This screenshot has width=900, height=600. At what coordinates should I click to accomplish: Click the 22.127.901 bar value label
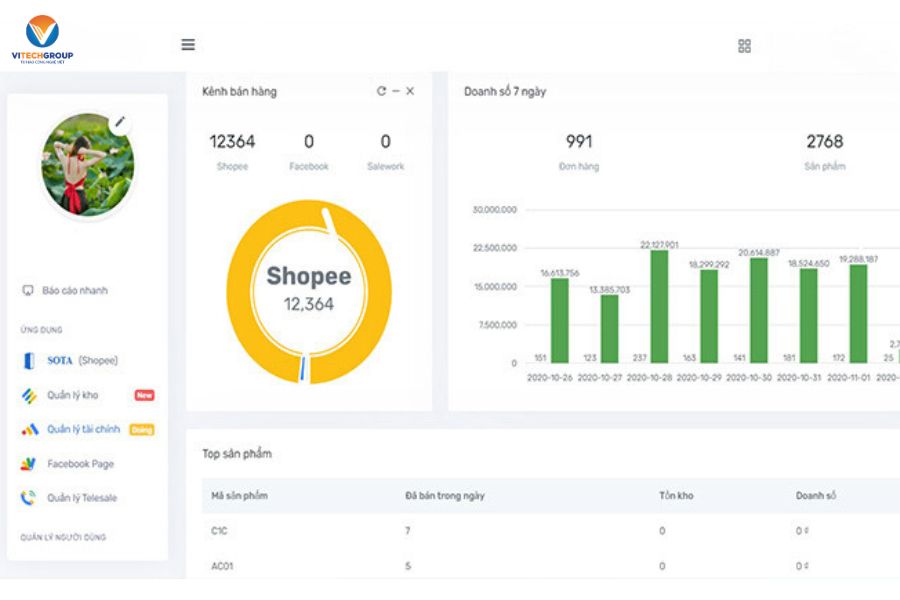tap(660, 245)
